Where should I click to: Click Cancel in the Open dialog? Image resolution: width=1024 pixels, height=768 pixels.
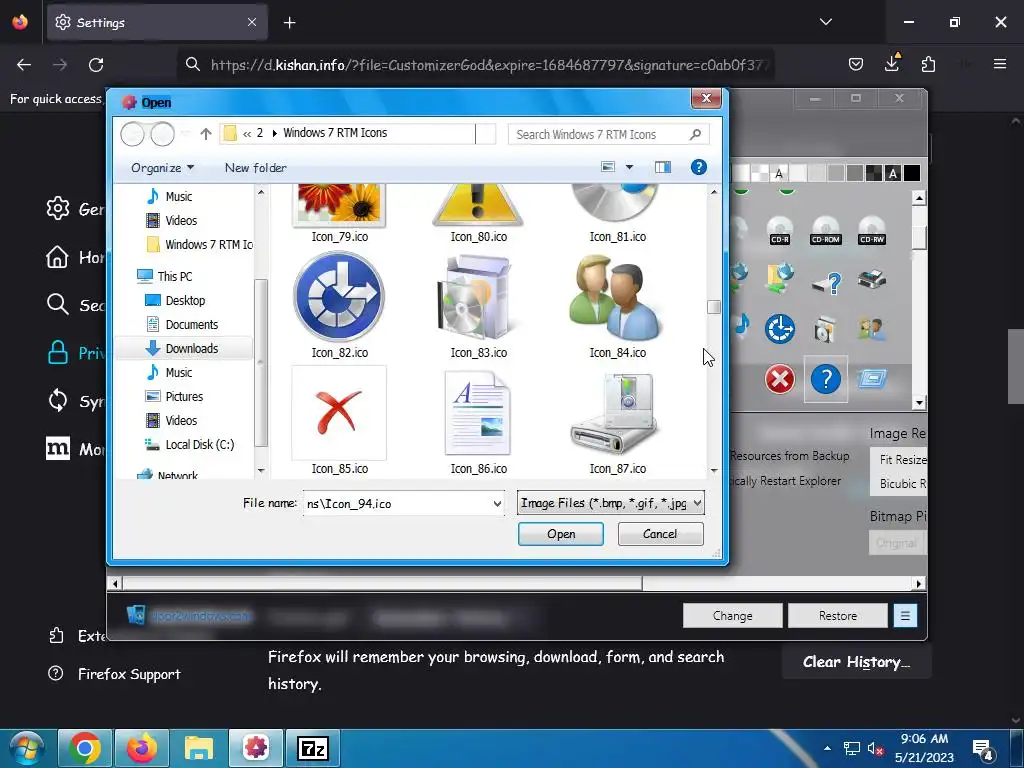pyautogui.click(x=660, y=534)
